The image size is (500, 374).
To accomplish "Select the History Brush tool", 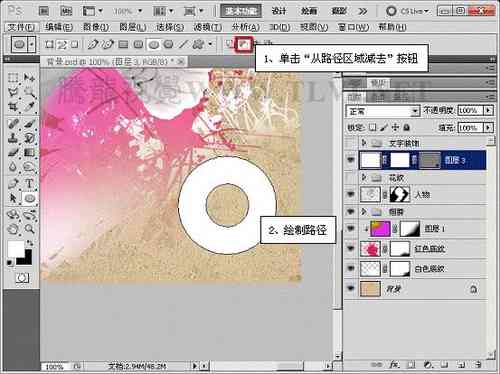I will point(29,138).
